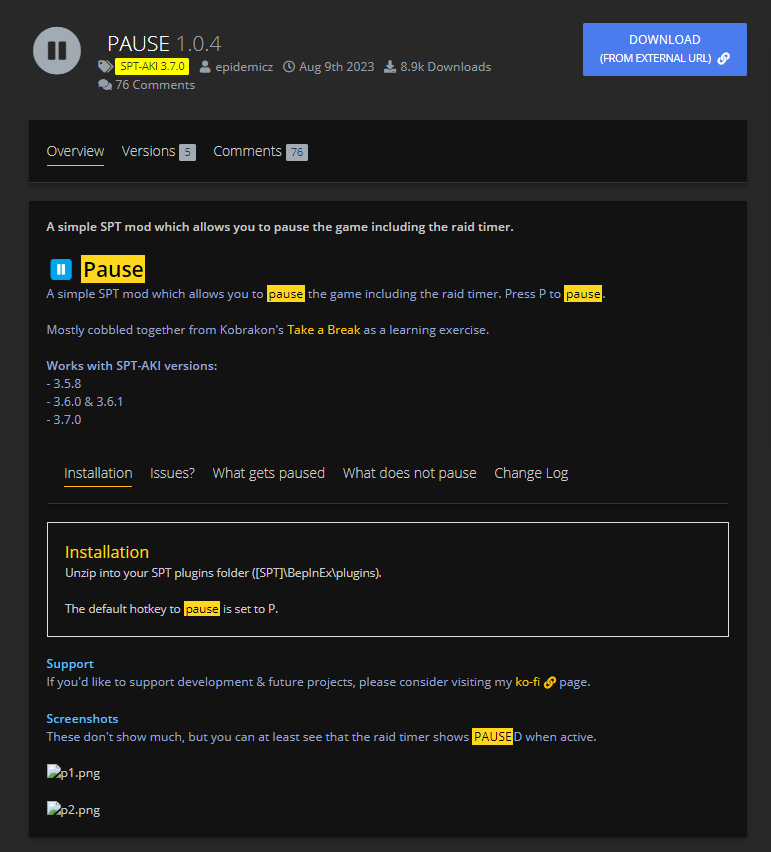Click the download icon beside 8.9k Downloads
Image resolution: width=771 pixels, height=852 pixels.
pos(390,67)
